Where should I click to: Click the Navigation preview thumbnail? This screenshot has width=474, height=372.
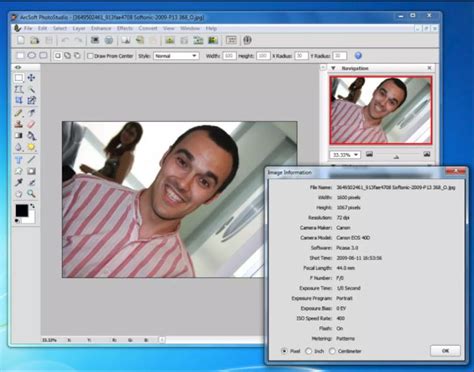point(380,110)
